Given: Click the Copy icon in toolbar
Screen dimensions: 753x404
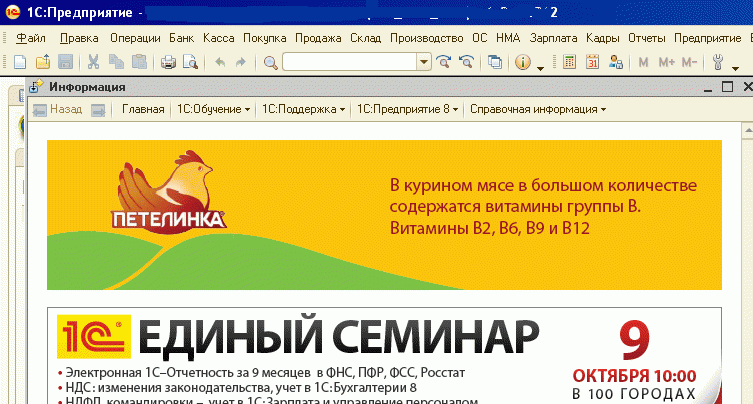Looking at the screenshot, I should pos(116,62).
